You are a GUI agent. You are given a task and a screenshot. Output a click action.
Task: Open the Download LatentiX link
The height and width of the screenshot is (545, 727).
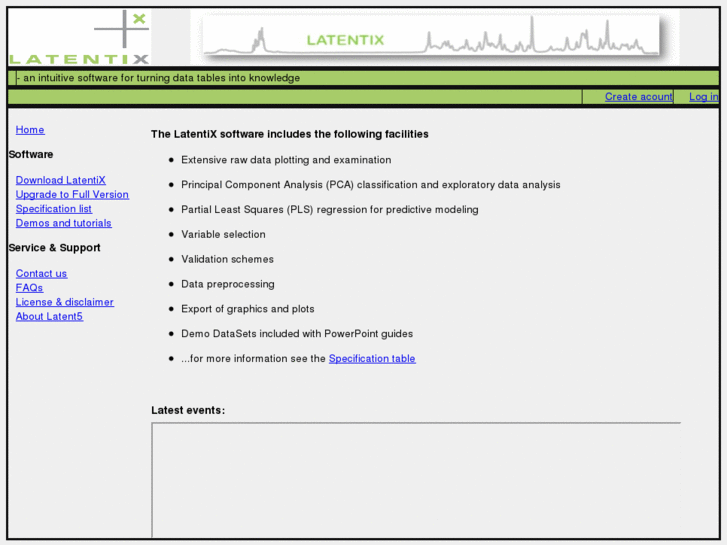click(x=61, y=180)
